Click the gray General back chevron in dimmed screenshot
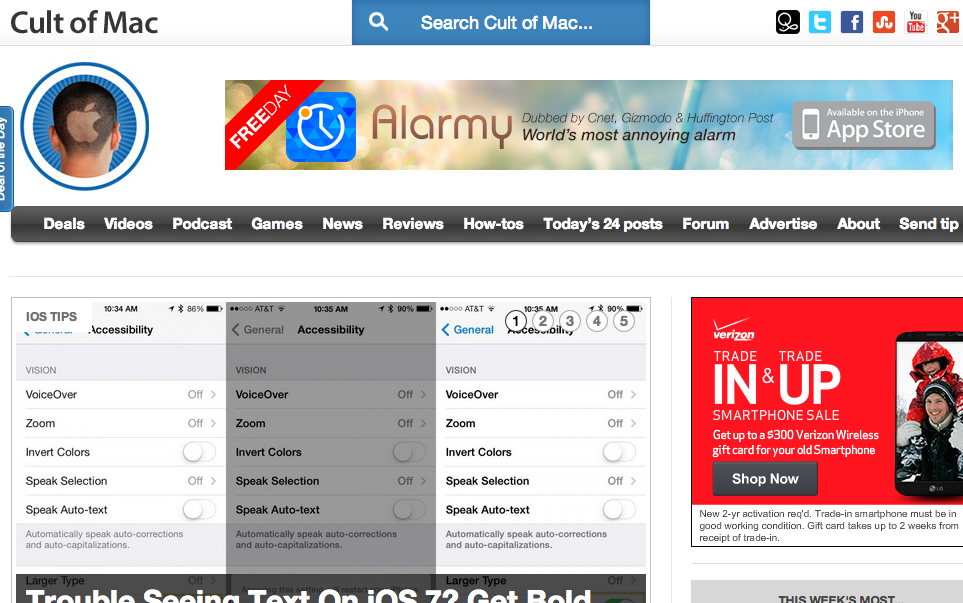The width and height of the screenshot is (963, 603). click(x=236, y=330)
